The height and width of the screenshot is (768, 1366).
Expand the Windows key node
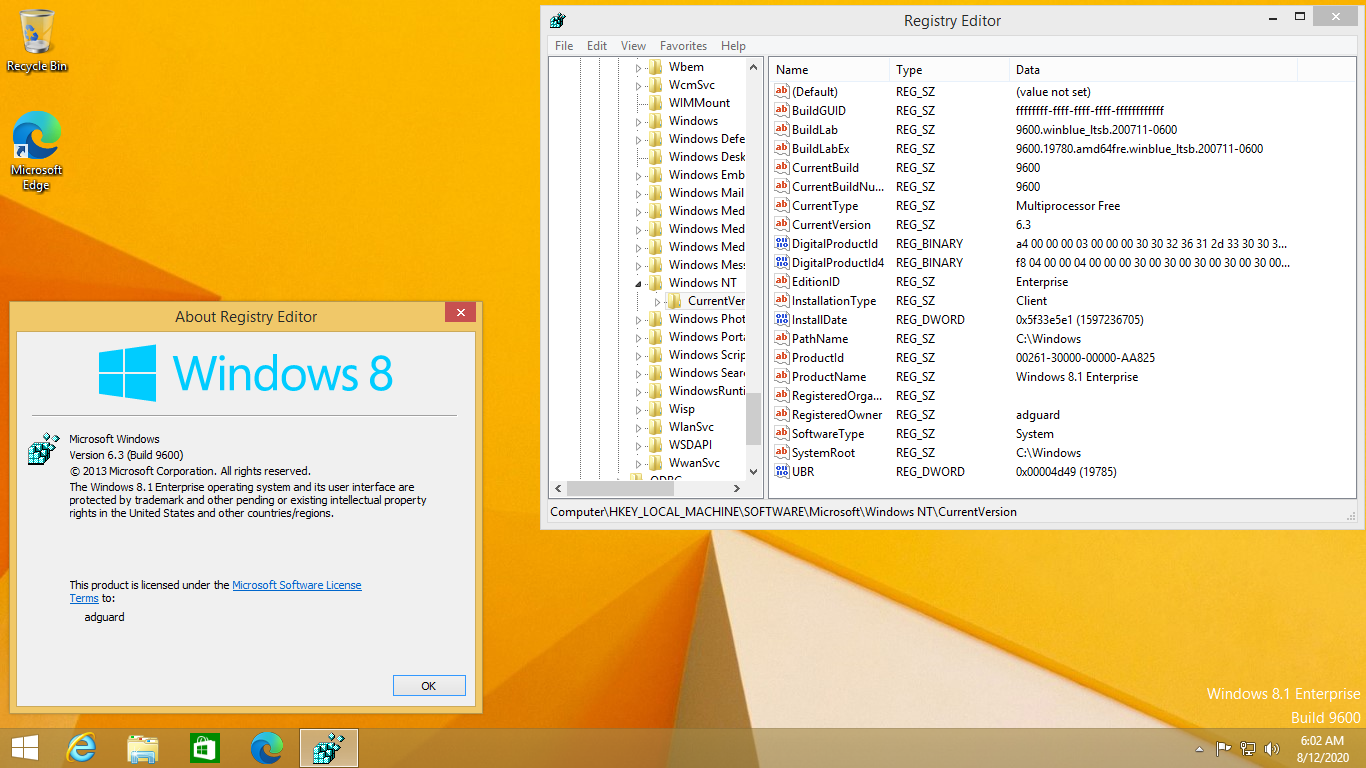click(x=638, y=121)
